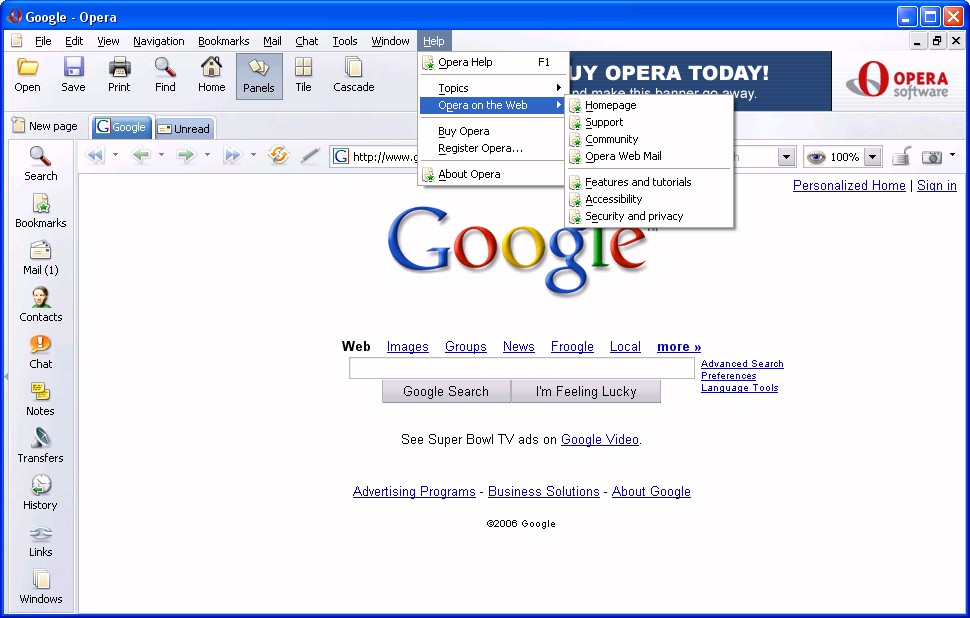The image size is (970, 618).
Task: Open the Bookmarks panel in sidebar
Action: [40, 210]
